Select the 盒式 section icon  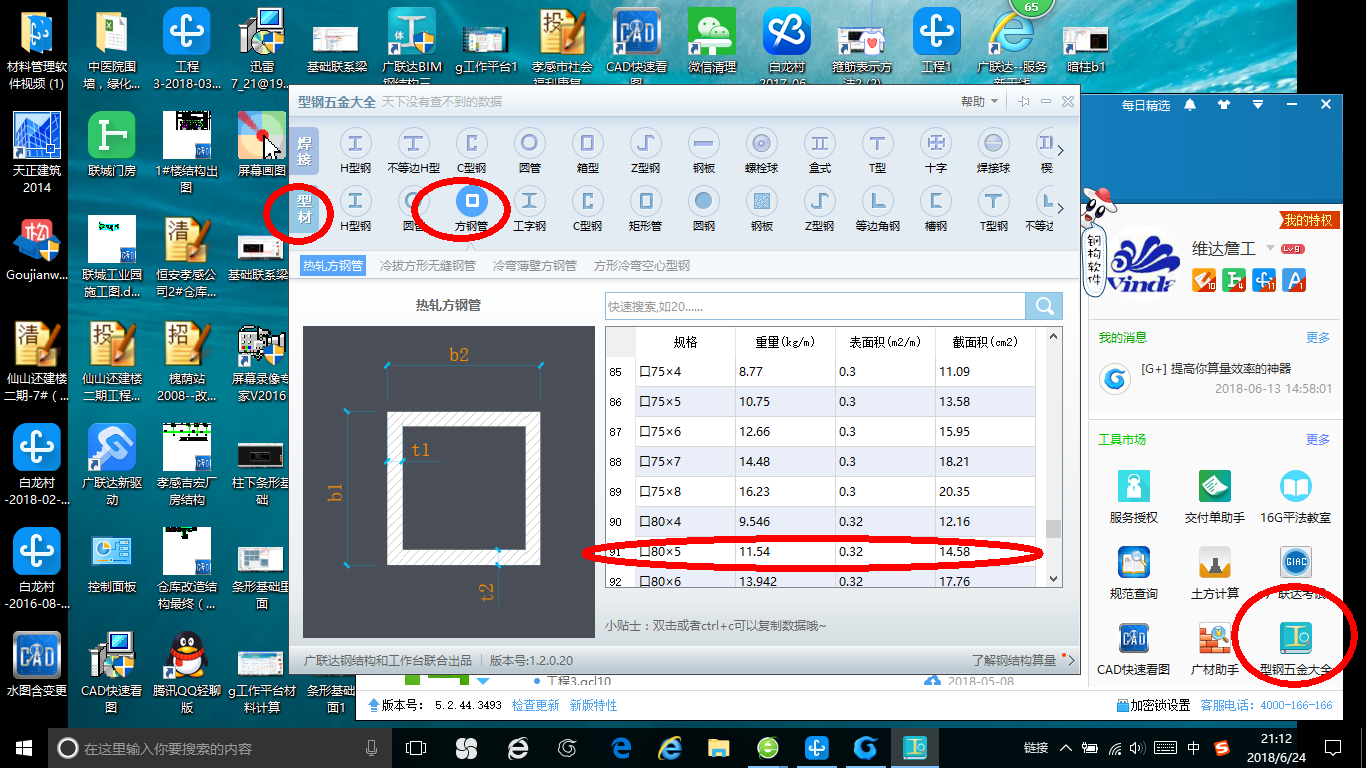(820, 151)
